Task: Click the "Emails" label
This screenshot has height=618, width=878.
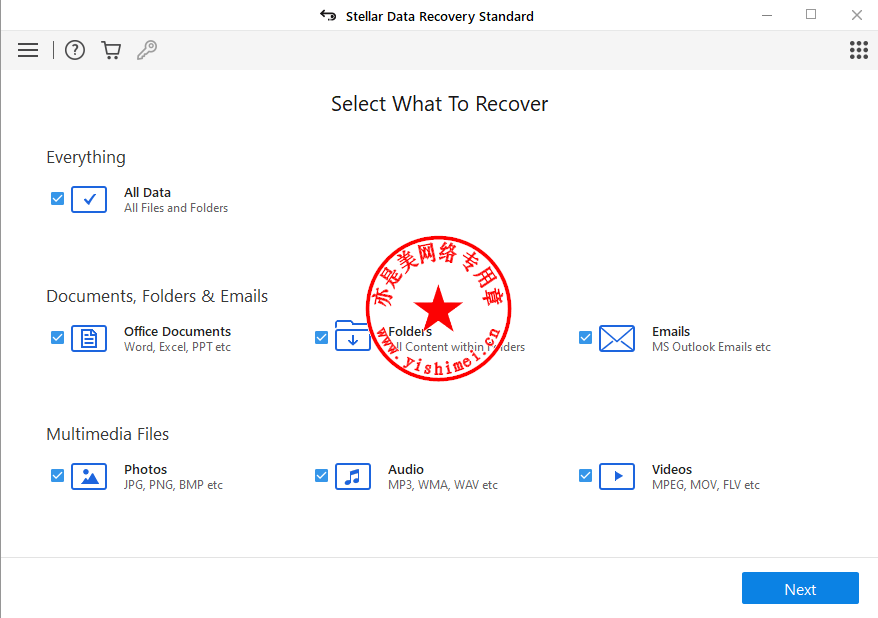Action: 671,331
